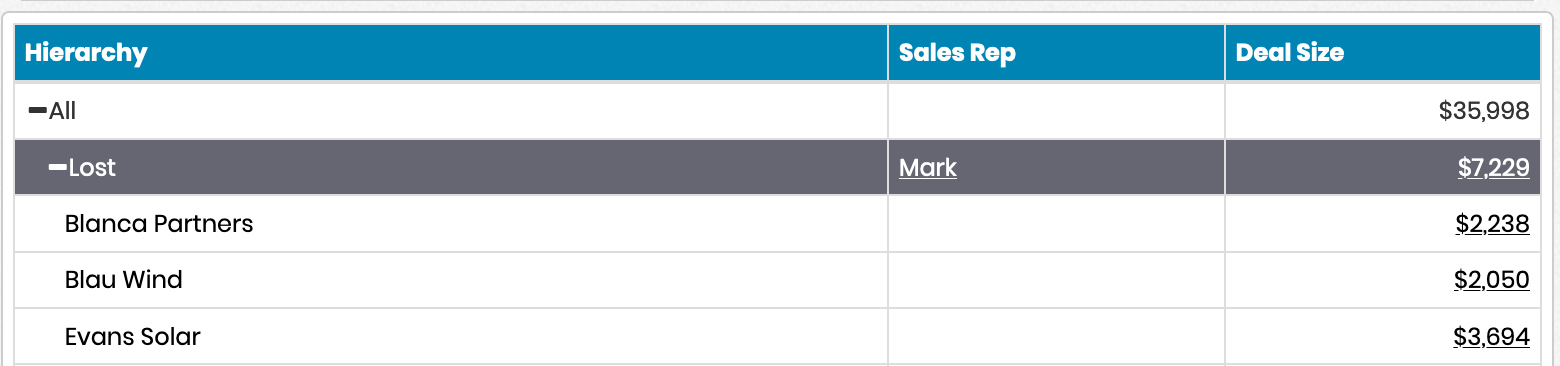Click empty Sales Rep cell for Blau Wind

pyautogui.click(x=1056, y=280)
